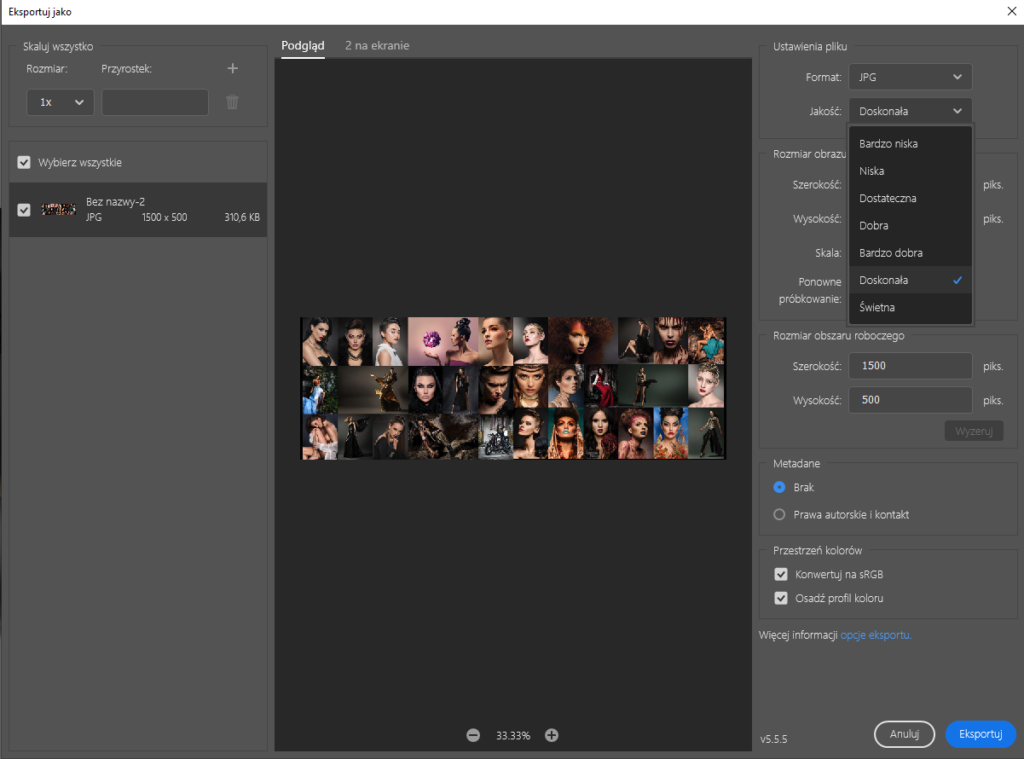Click the trash icon to delete scale
This screenshot has height=759, width=1024.
(x=233, y=102)
